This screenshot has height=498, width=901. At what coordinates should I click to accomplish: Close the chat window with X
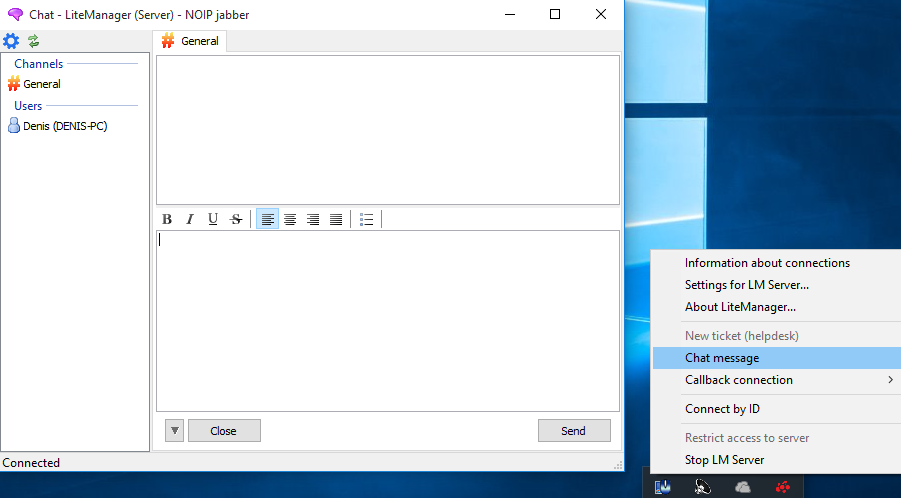coord(600,14)
